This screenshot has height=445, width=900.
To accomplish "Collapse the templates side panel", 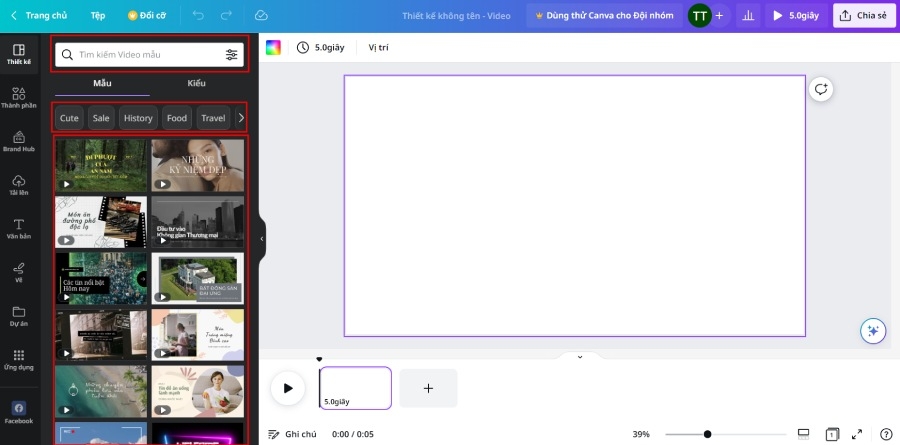I will point(262,239).
